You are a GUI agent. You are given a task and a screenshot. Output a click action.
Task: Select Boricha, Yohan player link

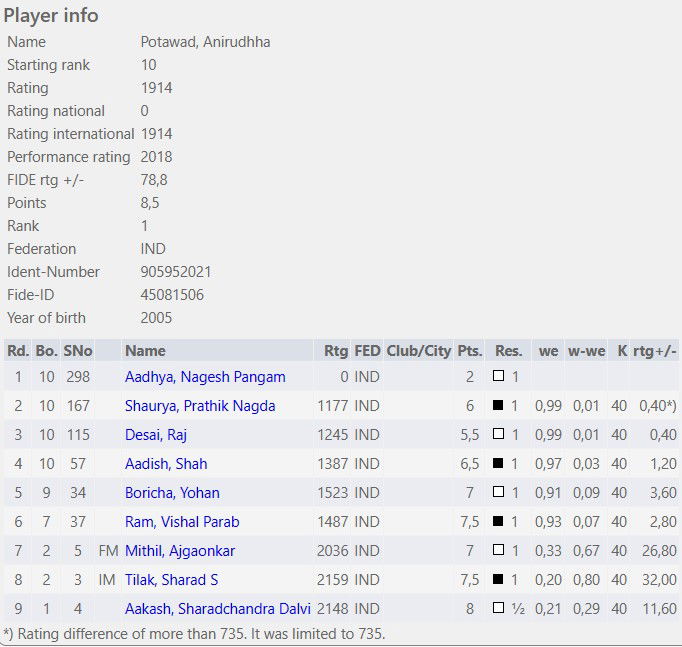(172, 493)
